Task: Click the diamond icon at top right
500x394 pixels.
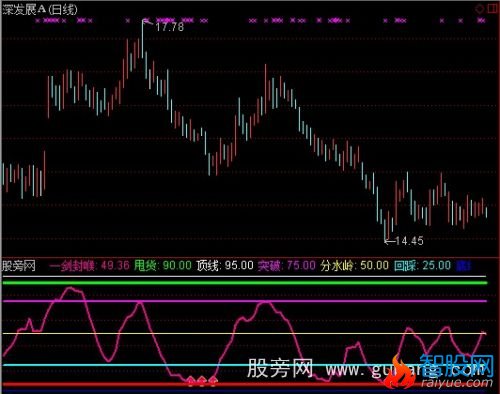Action: tap(479, 9)
